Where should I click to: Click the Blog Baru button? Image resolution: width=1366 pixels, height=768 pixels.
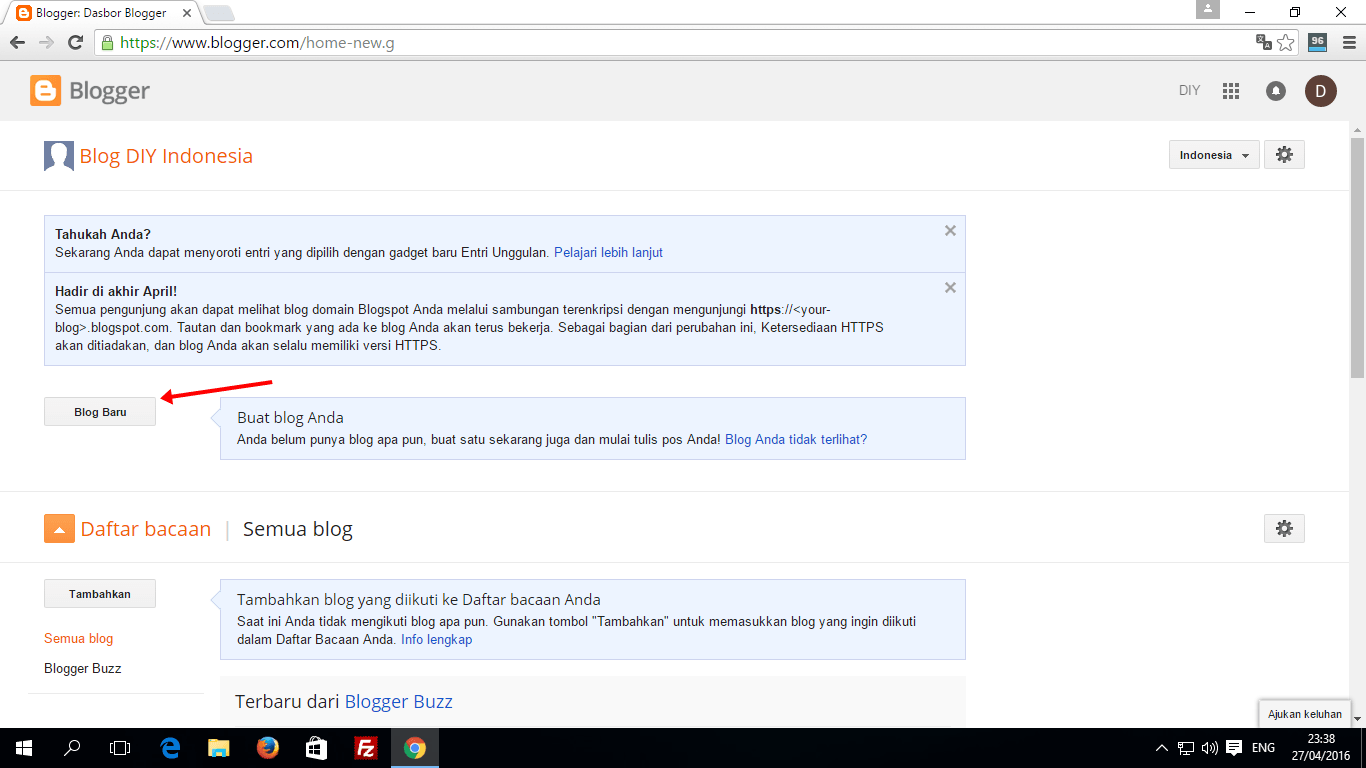click(100, 412)
